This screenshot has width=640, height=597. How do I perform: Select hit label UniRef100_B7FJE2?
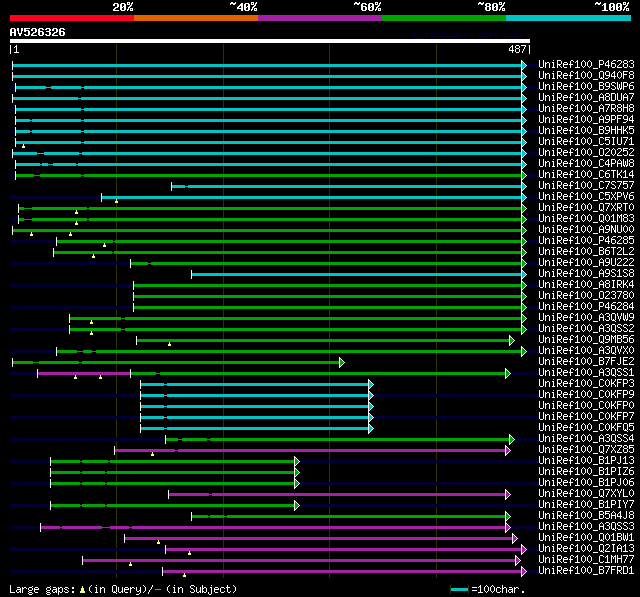586,362
